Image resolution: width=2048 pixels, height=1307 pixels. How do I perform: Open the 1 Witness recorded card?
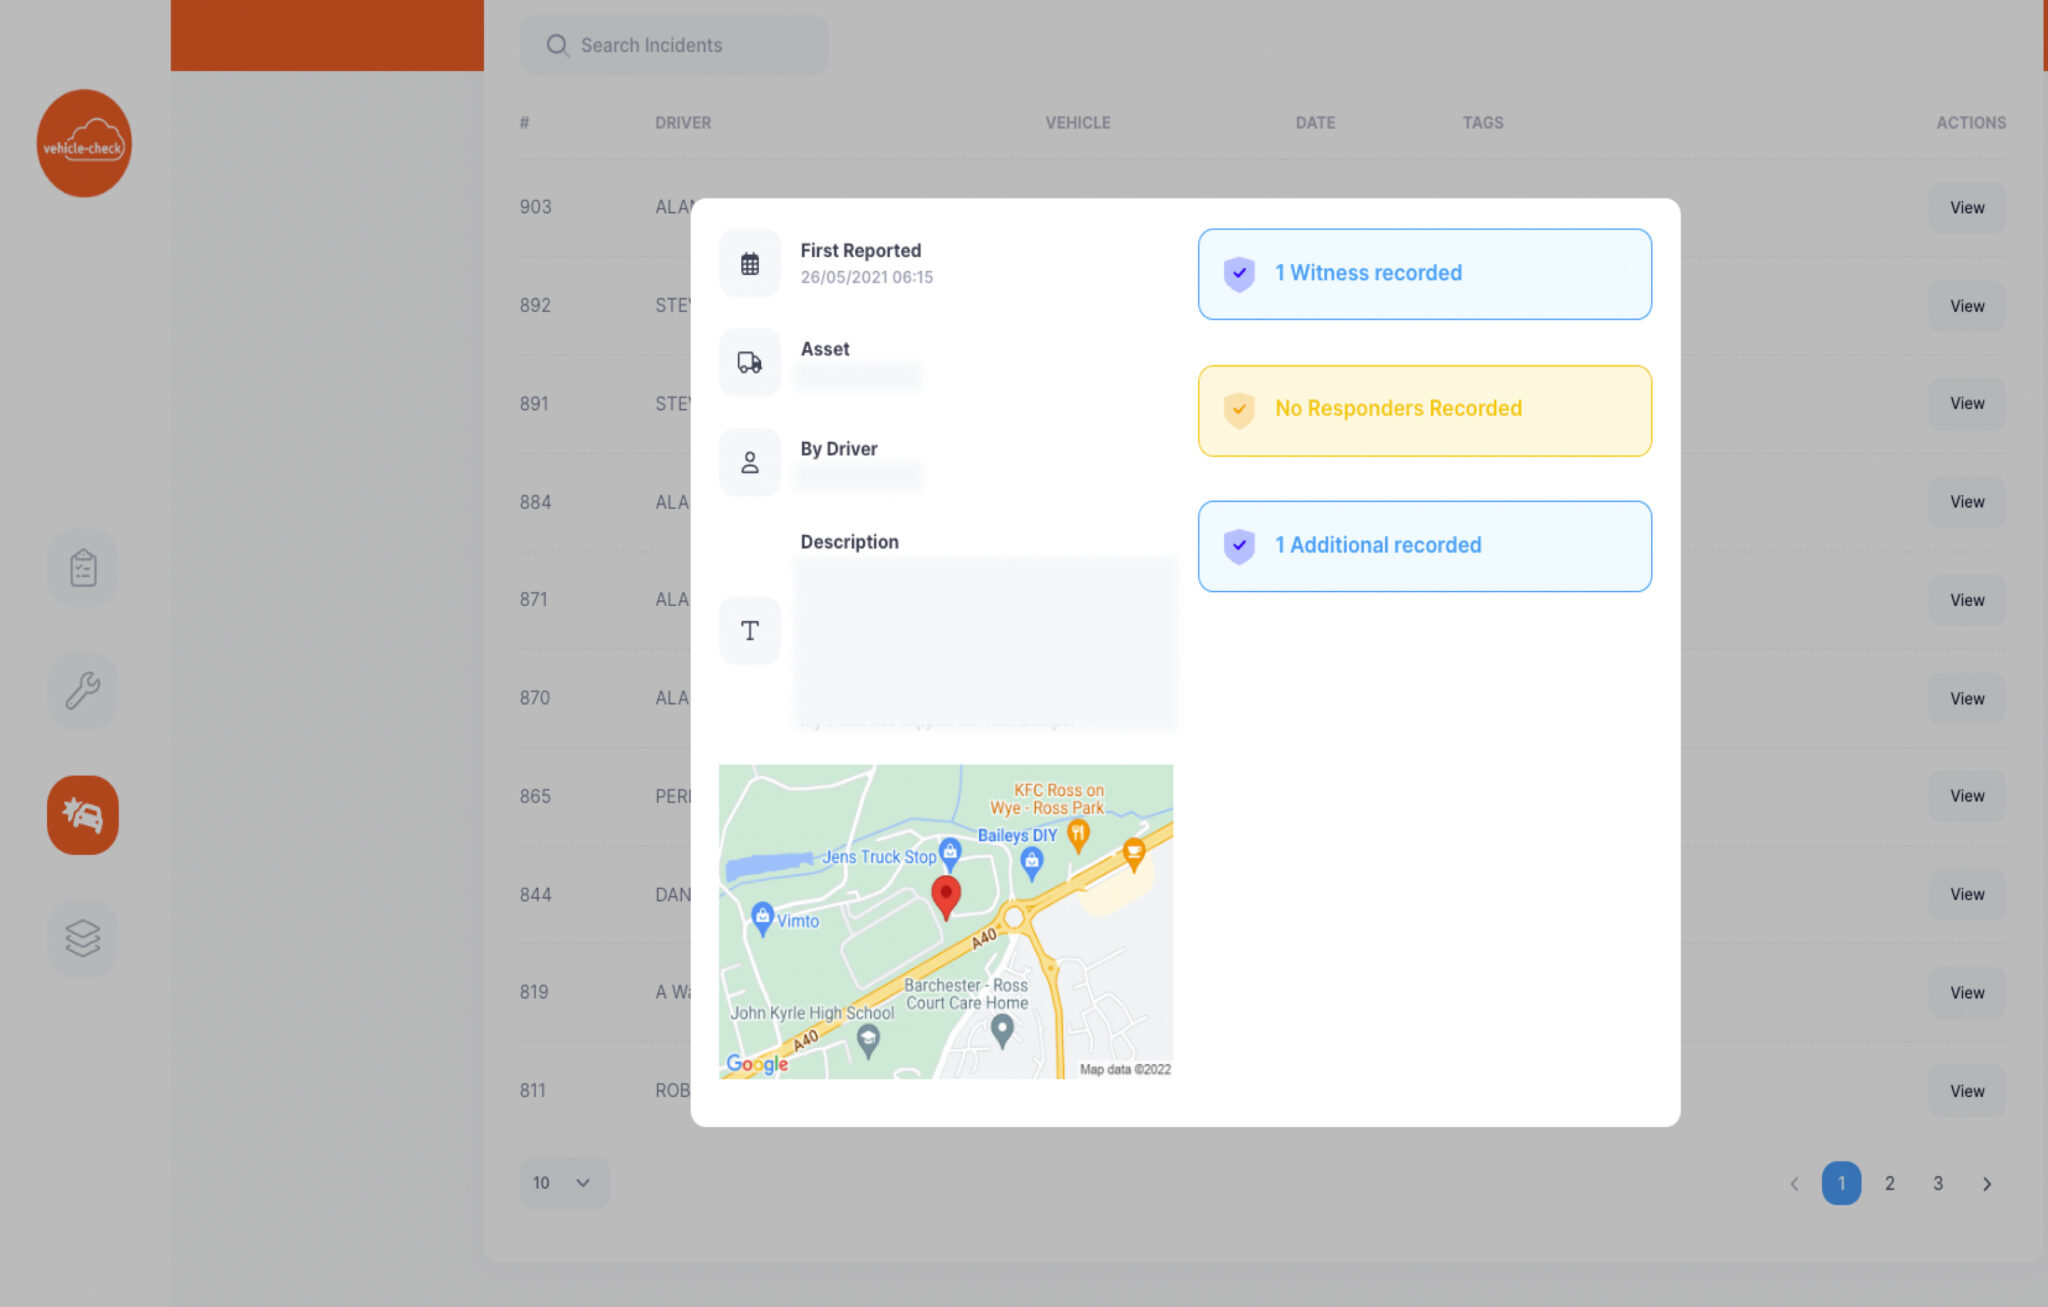pyautogui.click(x=1425, y=274)
